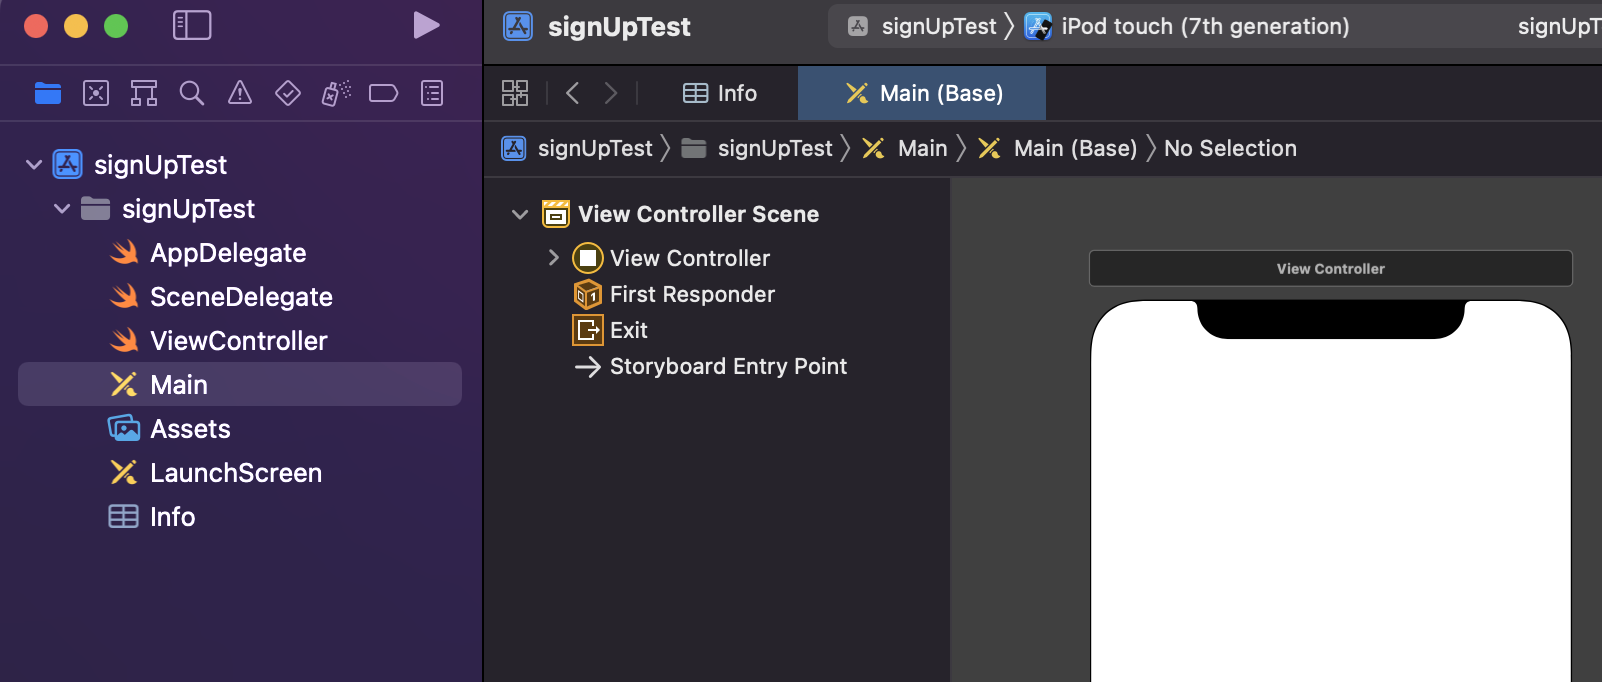This screenshot has height=682, width=1602.
Task: Click No Selection in jump bar
Action: tap(1230, 148)
